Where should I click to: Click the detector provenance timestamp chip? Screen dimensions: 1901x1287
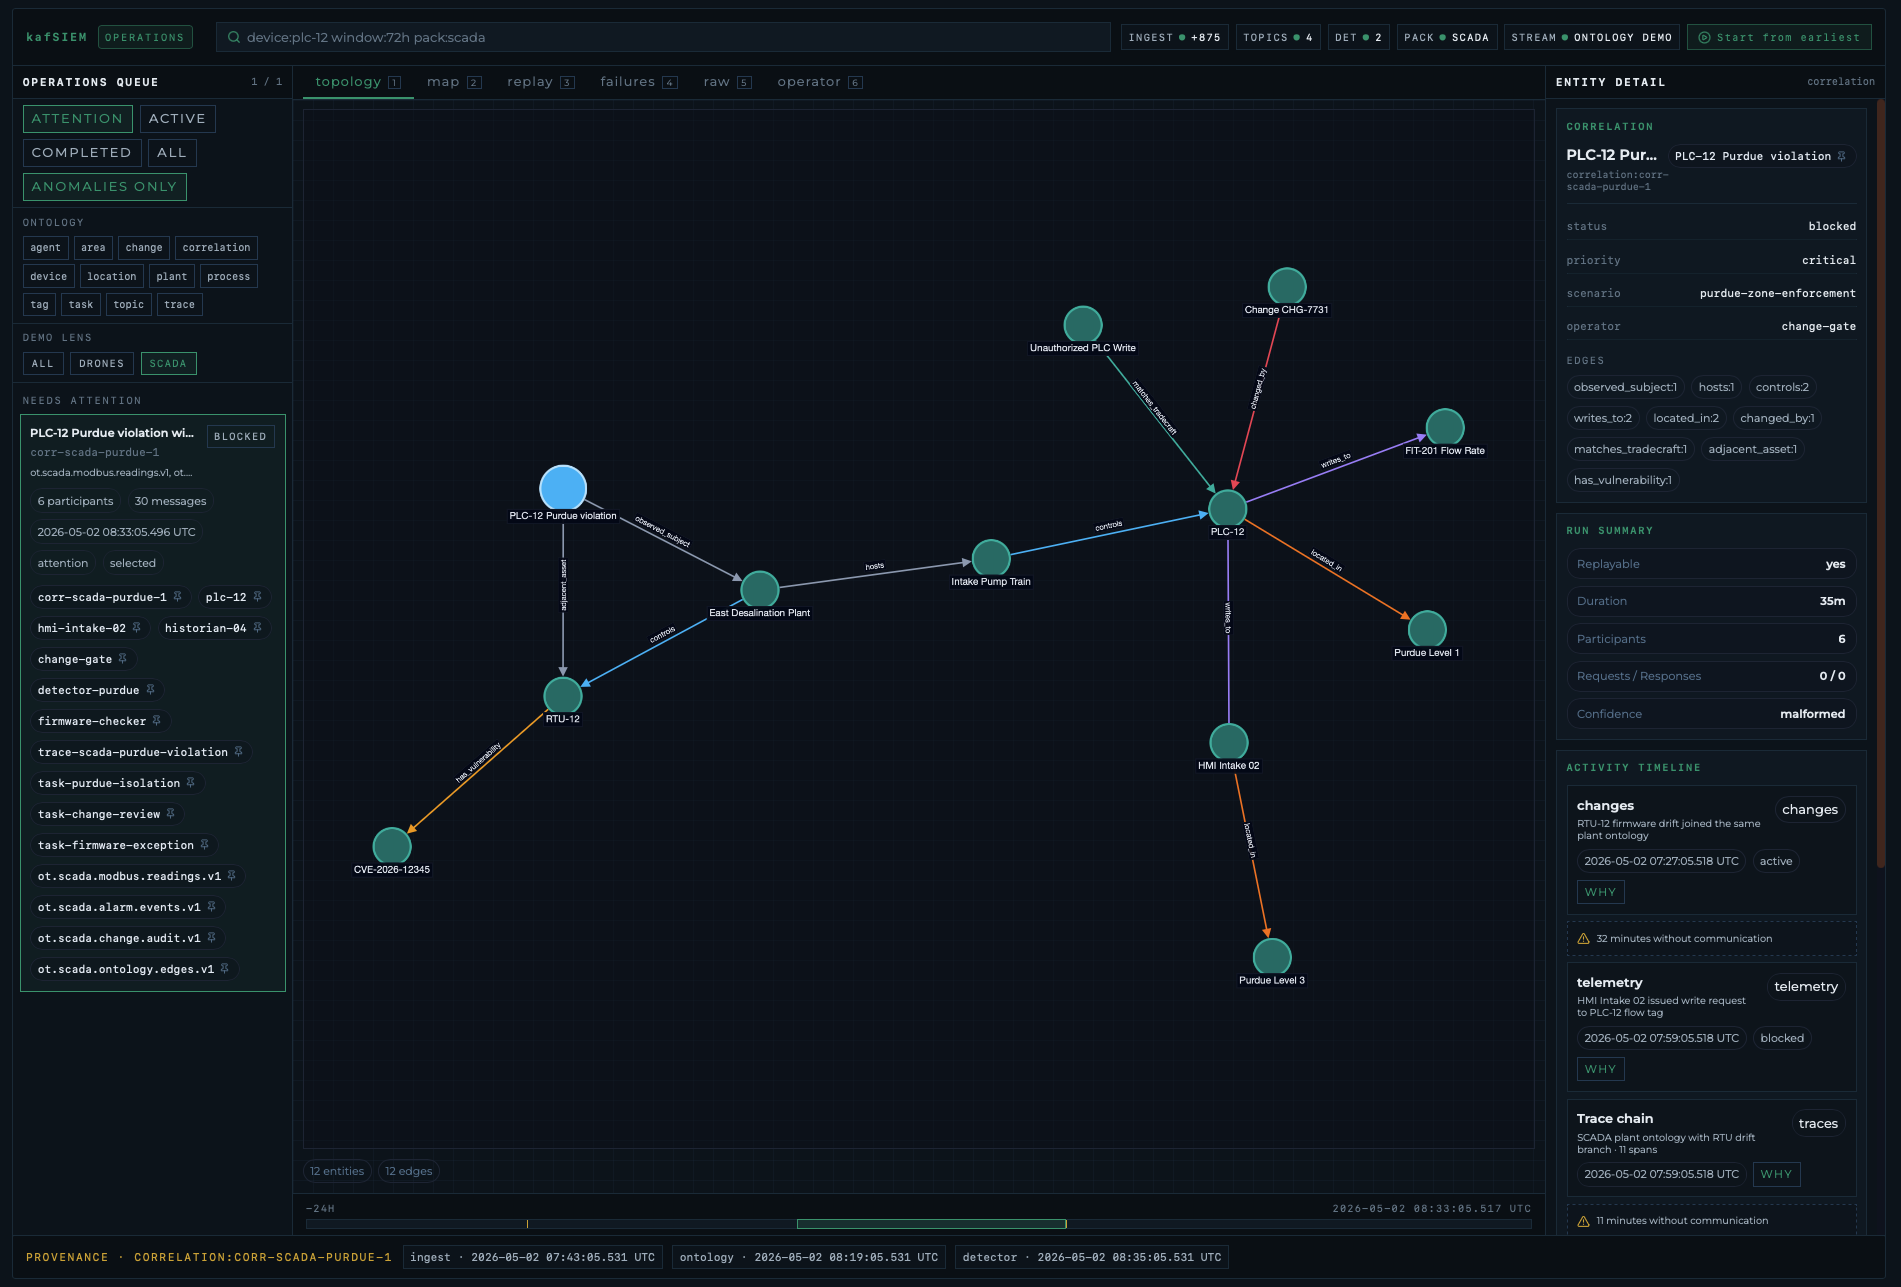pos(1091,1257)
